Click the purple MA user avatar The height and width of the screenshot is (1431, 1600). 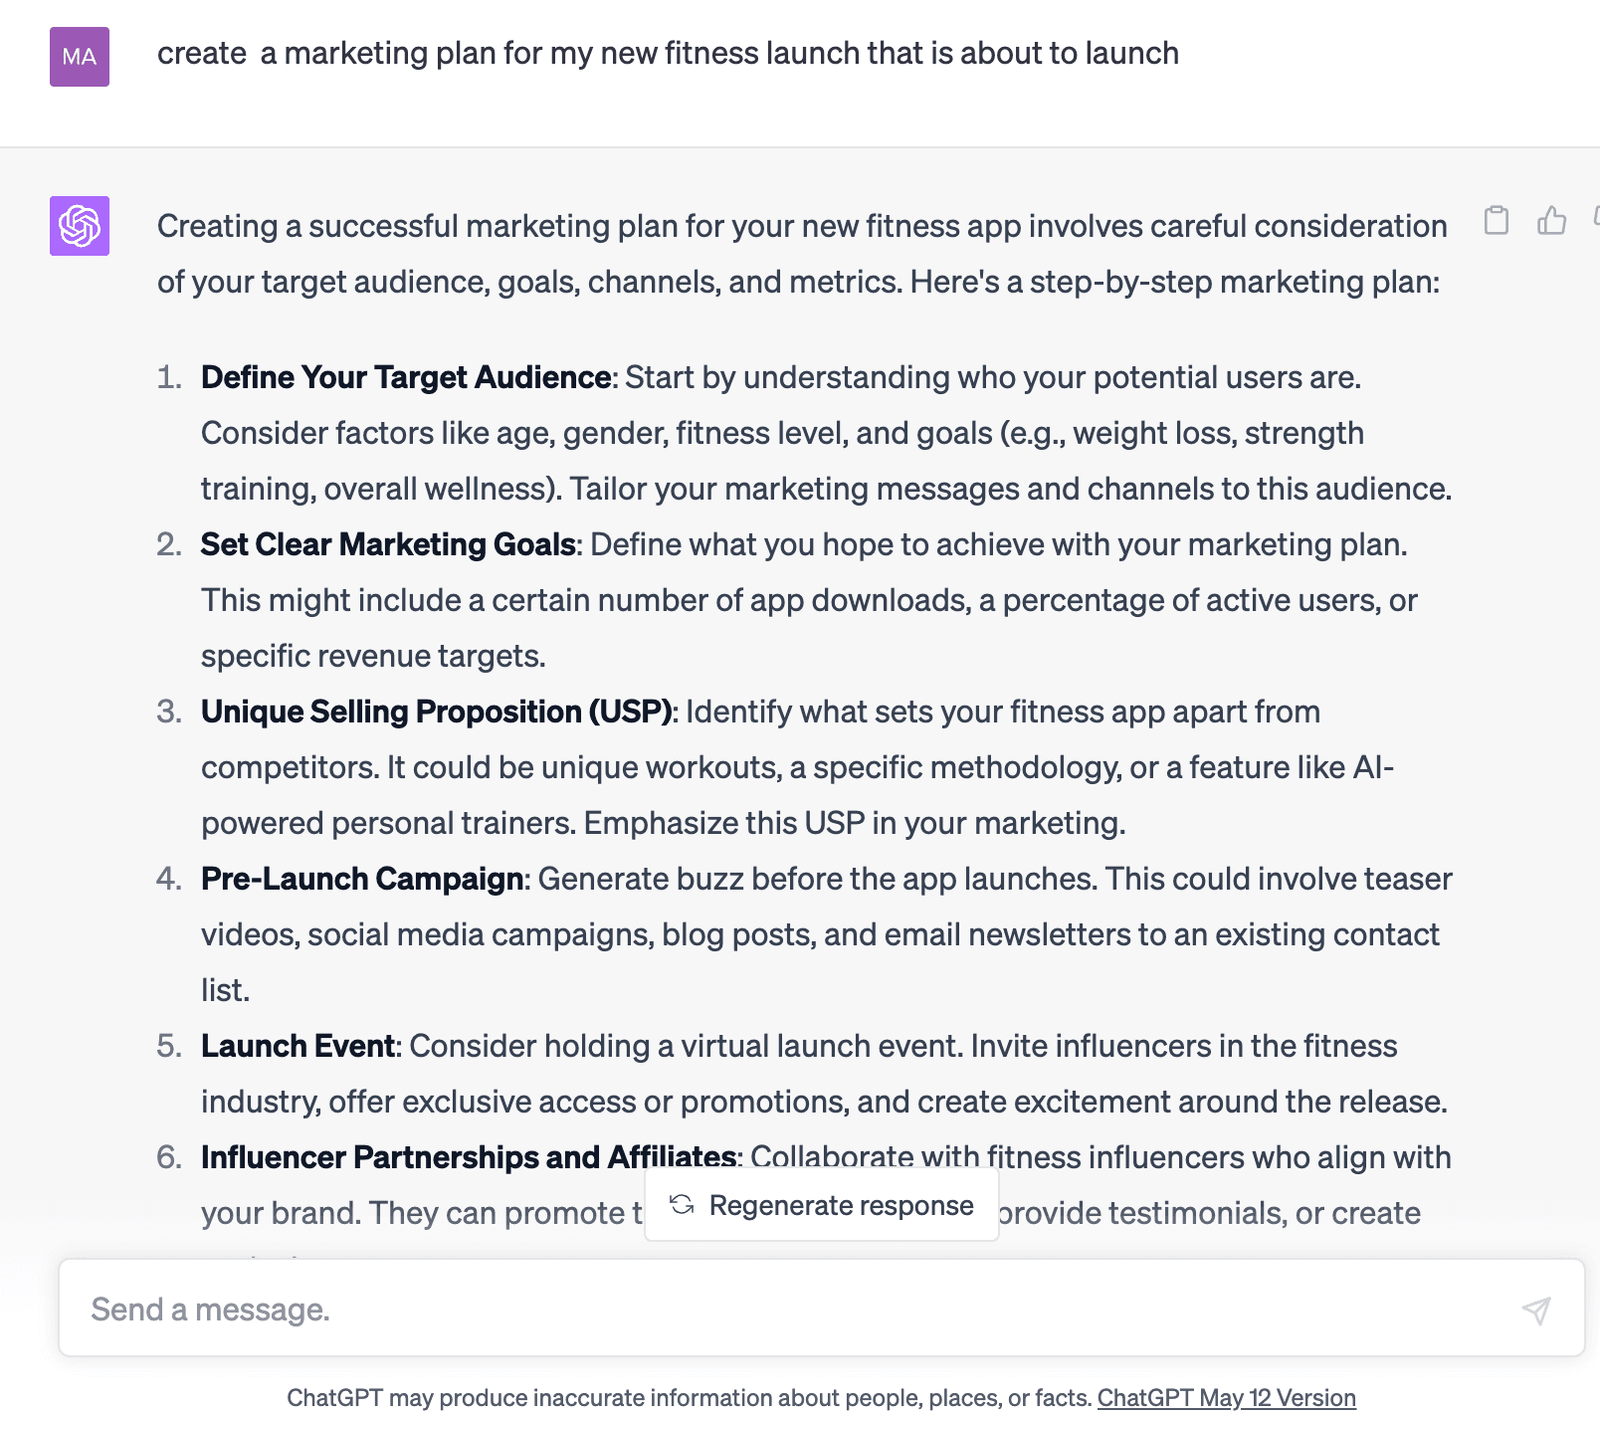pyautogui.click(x=80, y=57)
